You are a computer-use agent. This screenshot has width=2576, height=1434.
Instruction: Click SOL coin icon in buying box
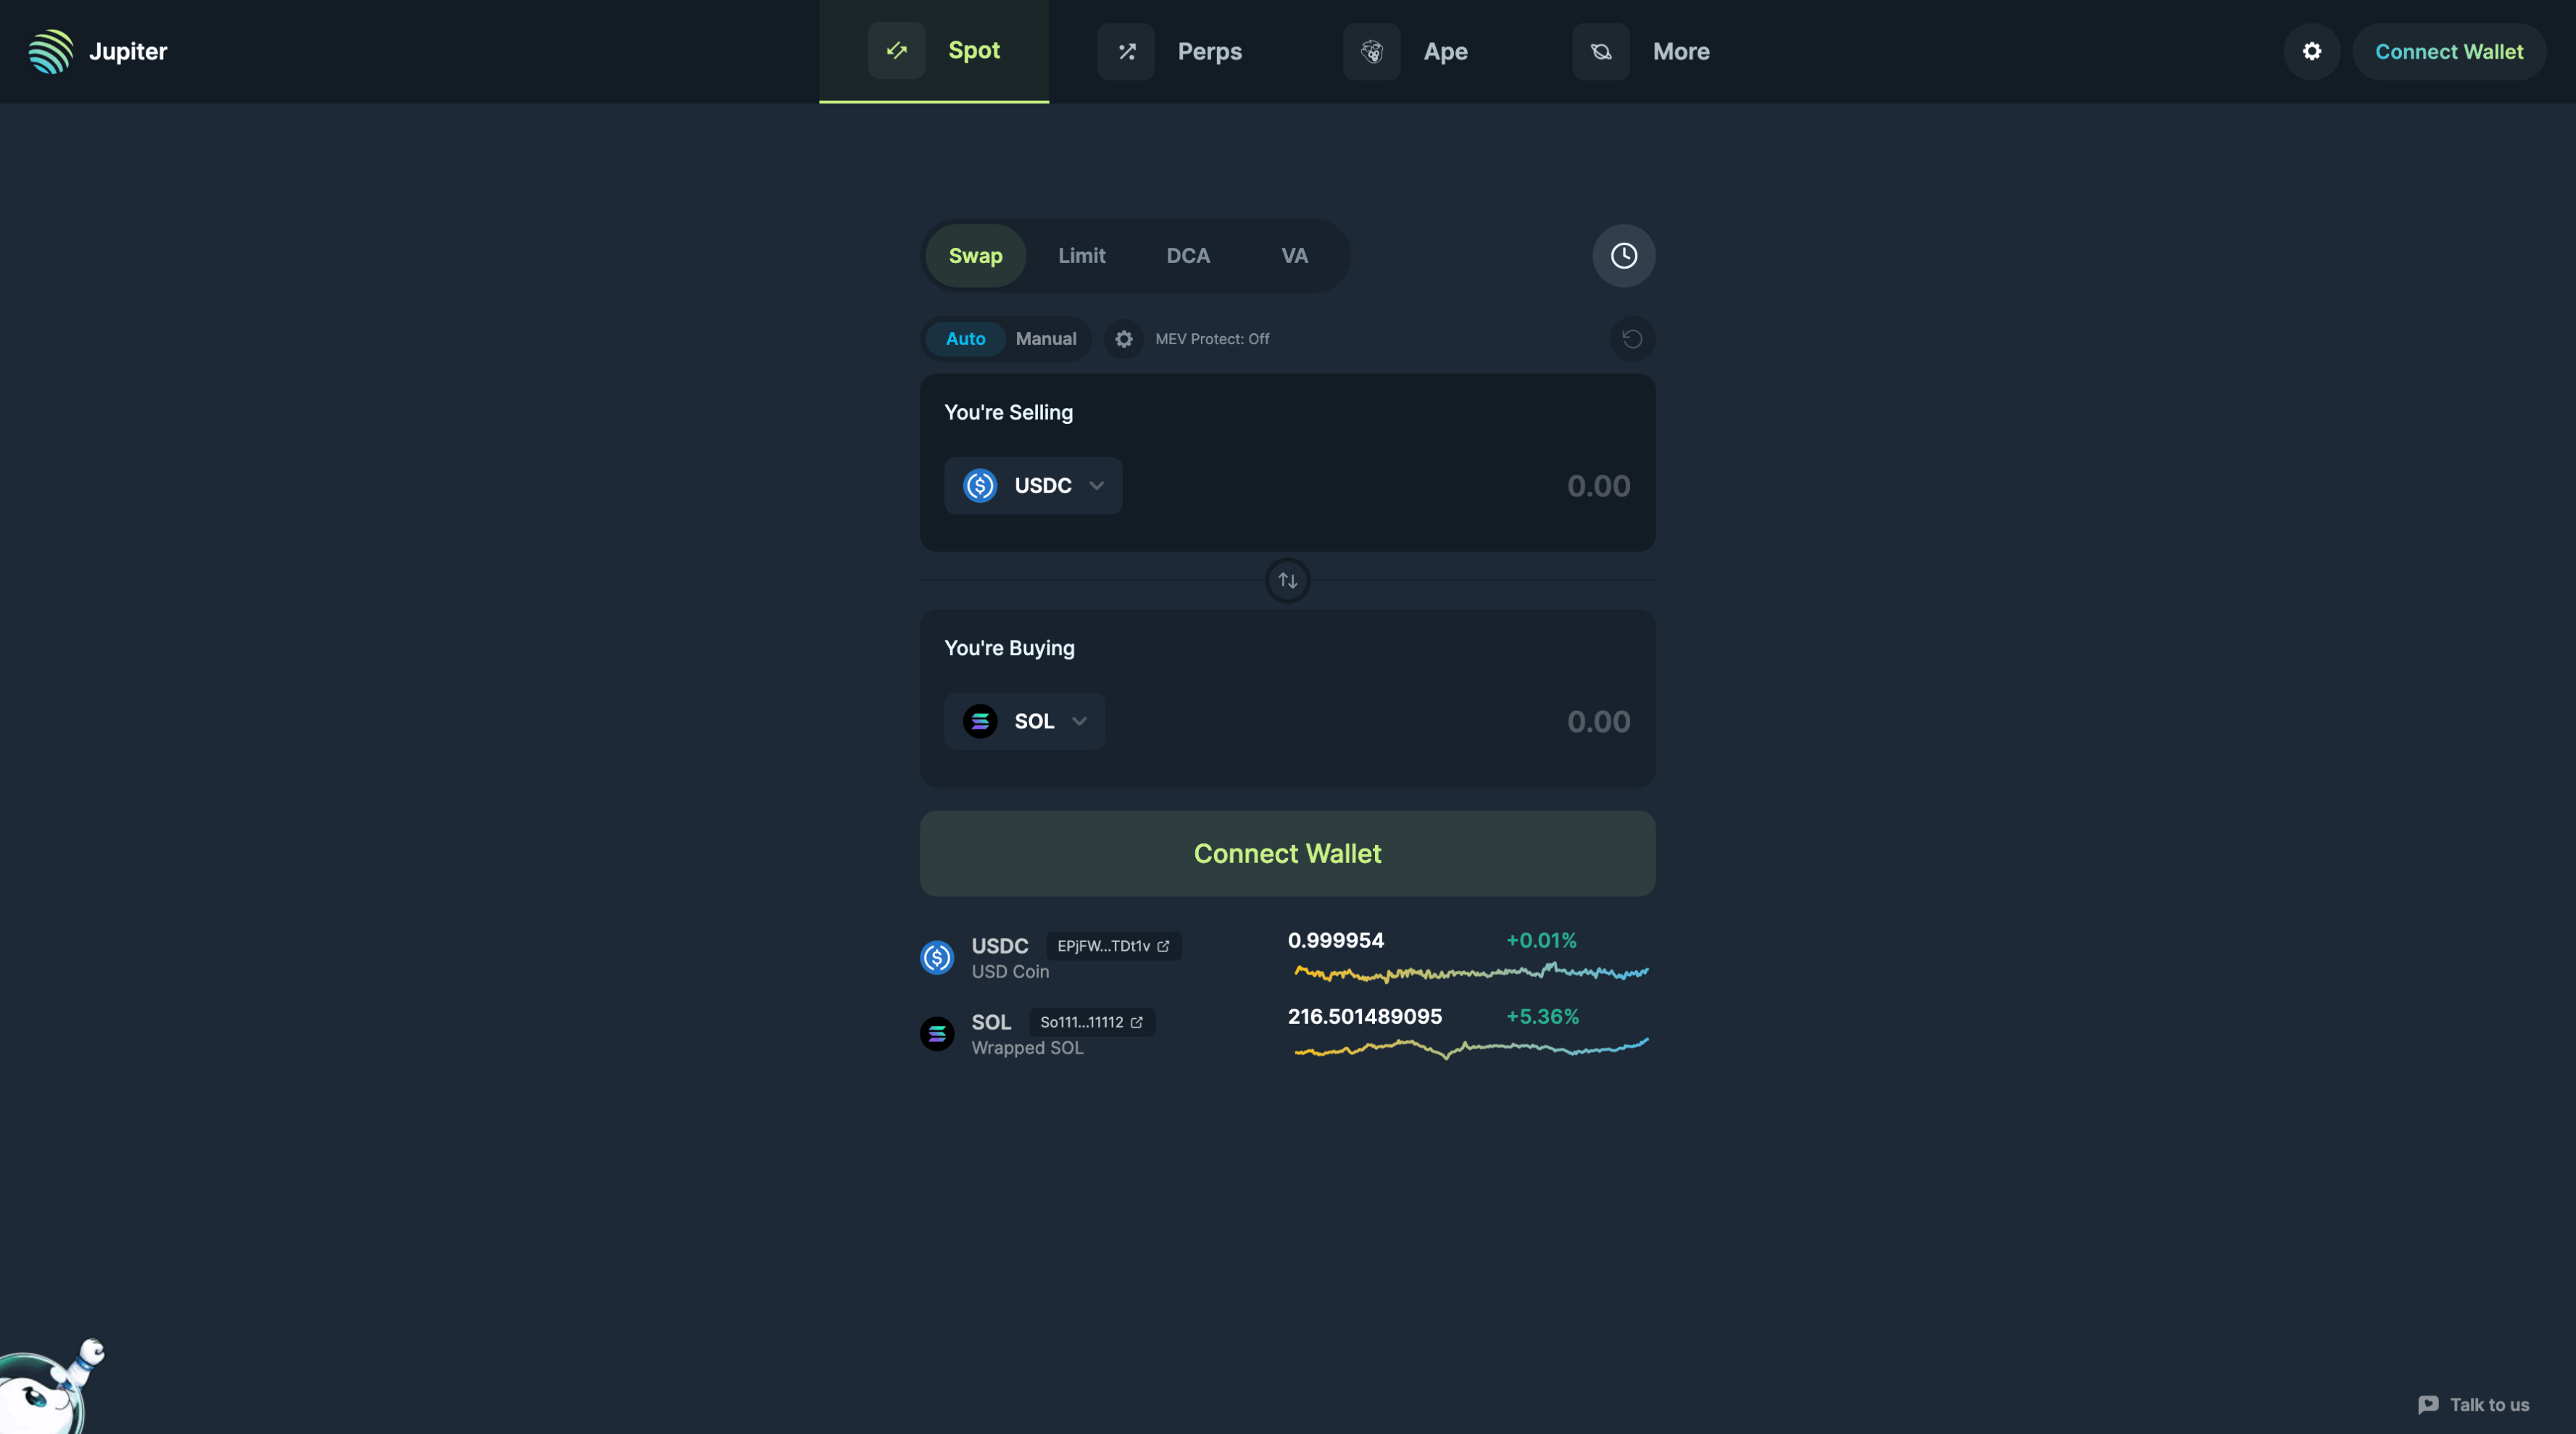click(980, 721)
